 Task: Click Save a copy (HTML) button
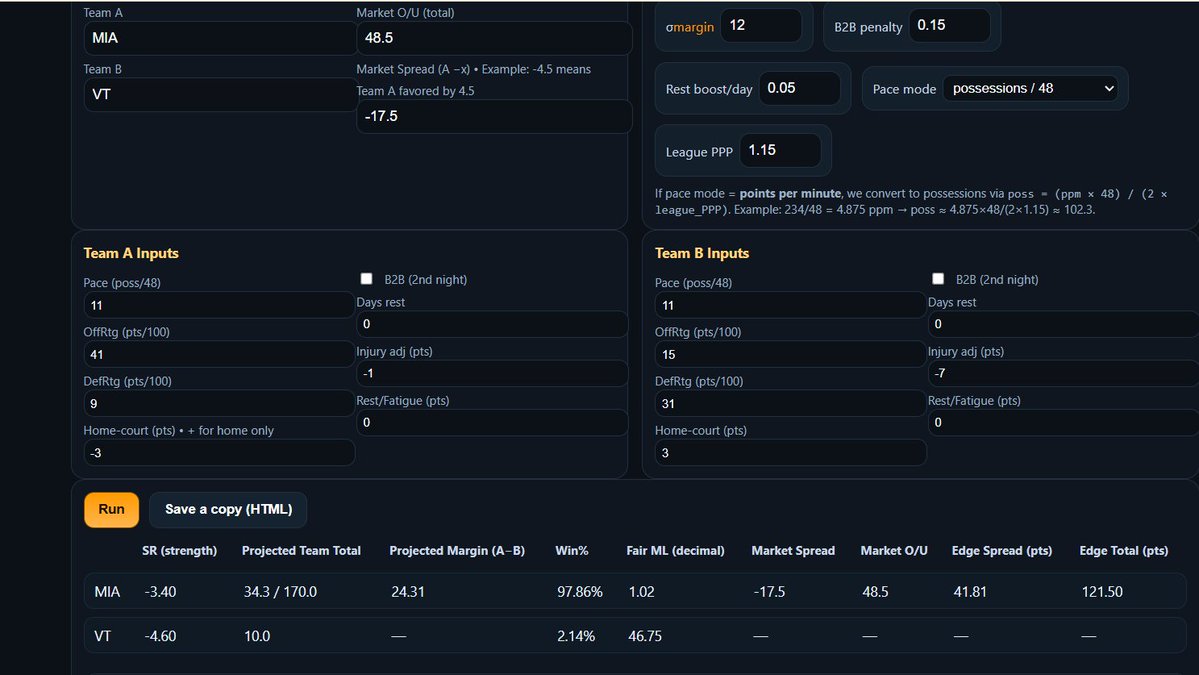228,509
